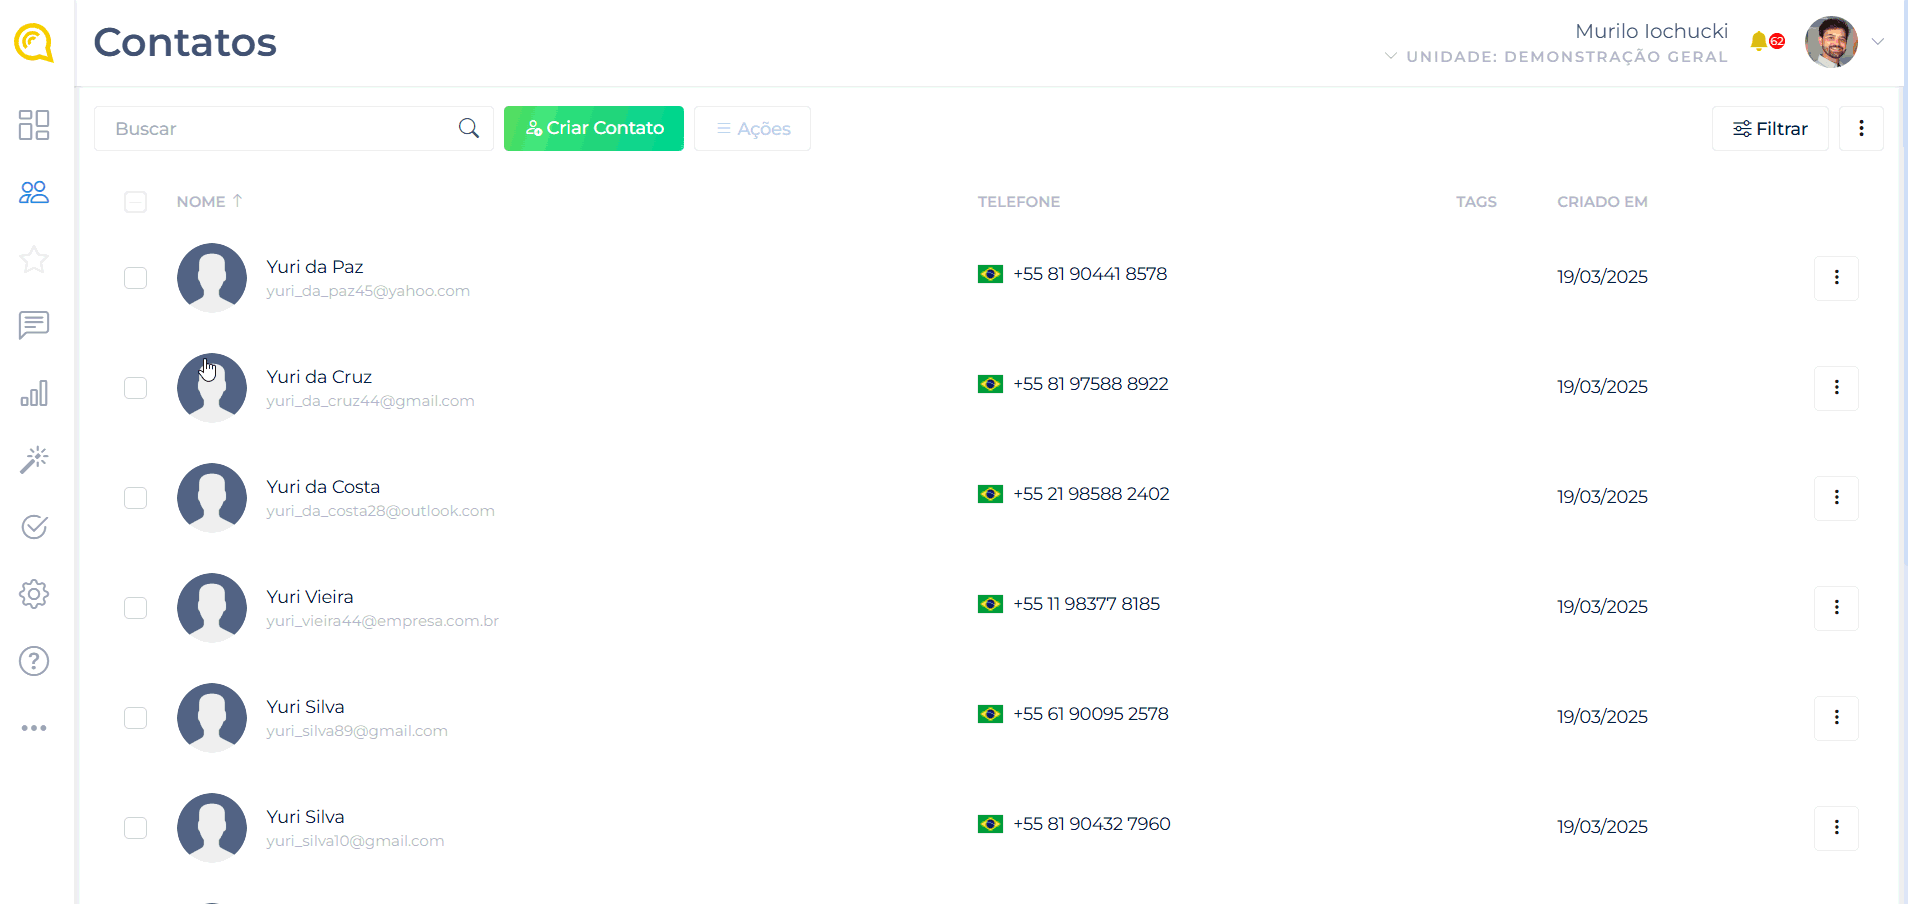1908x904 pixels.
Task: Open the options menu for Yuri da Cruz
Action: [1836, 388]
